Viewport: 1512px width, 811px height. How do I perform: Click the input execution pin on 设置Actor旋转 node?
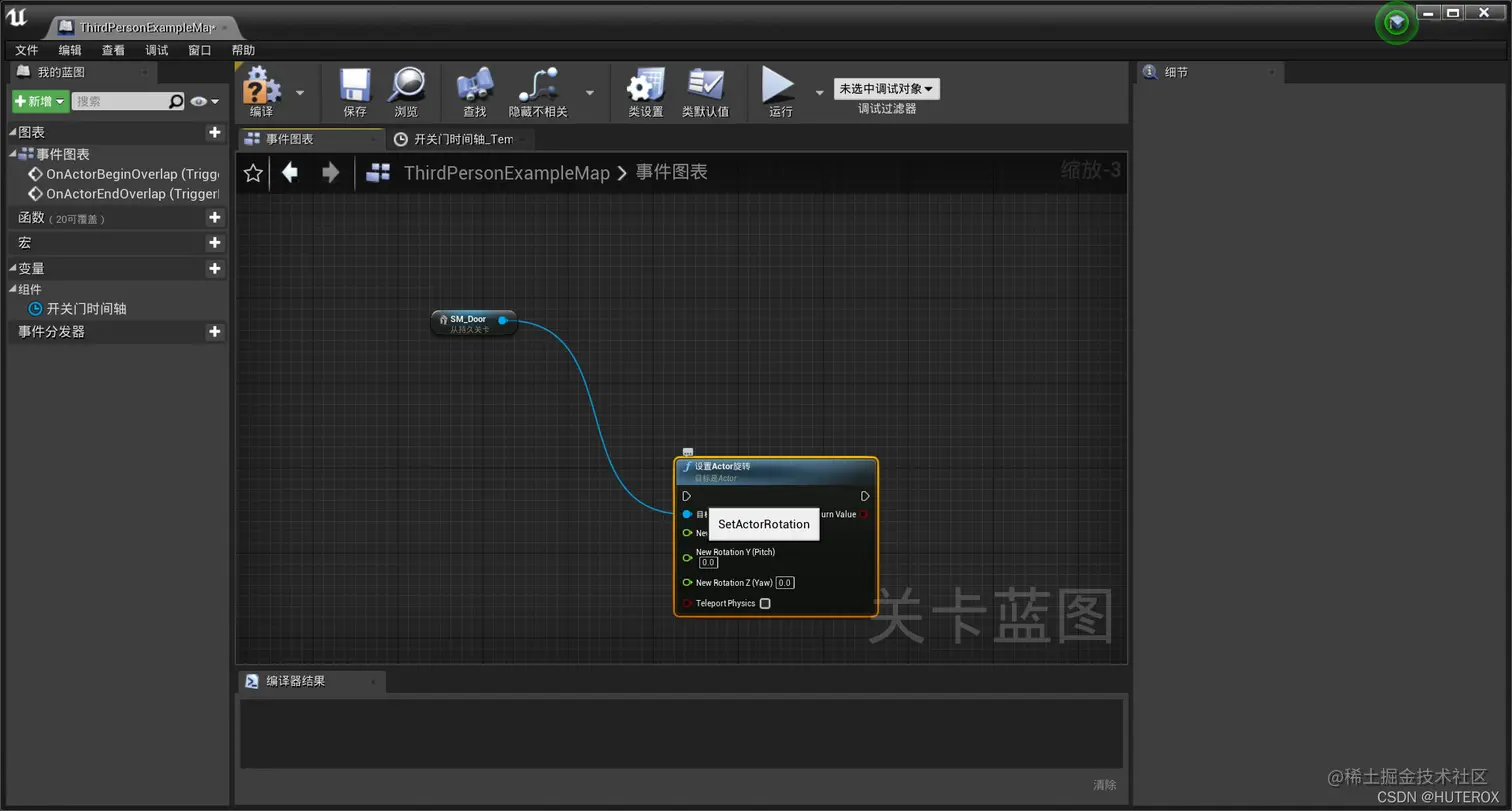click(x=687, y=496)
